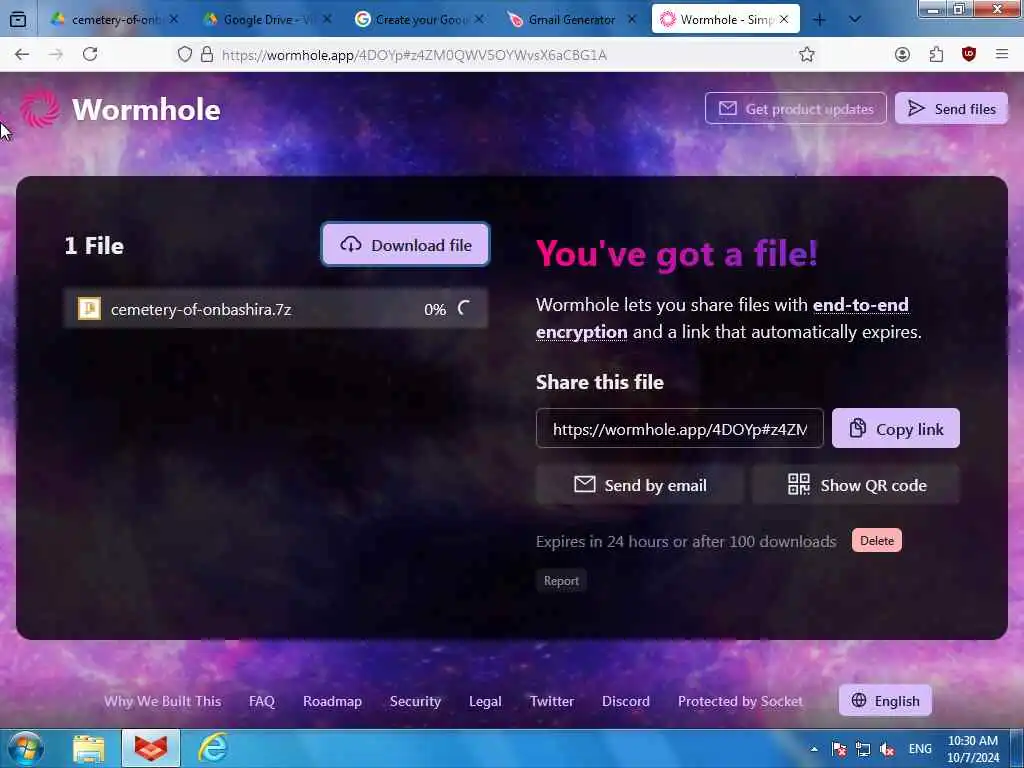Show hidden system tray icons

[x=814, y=749]
